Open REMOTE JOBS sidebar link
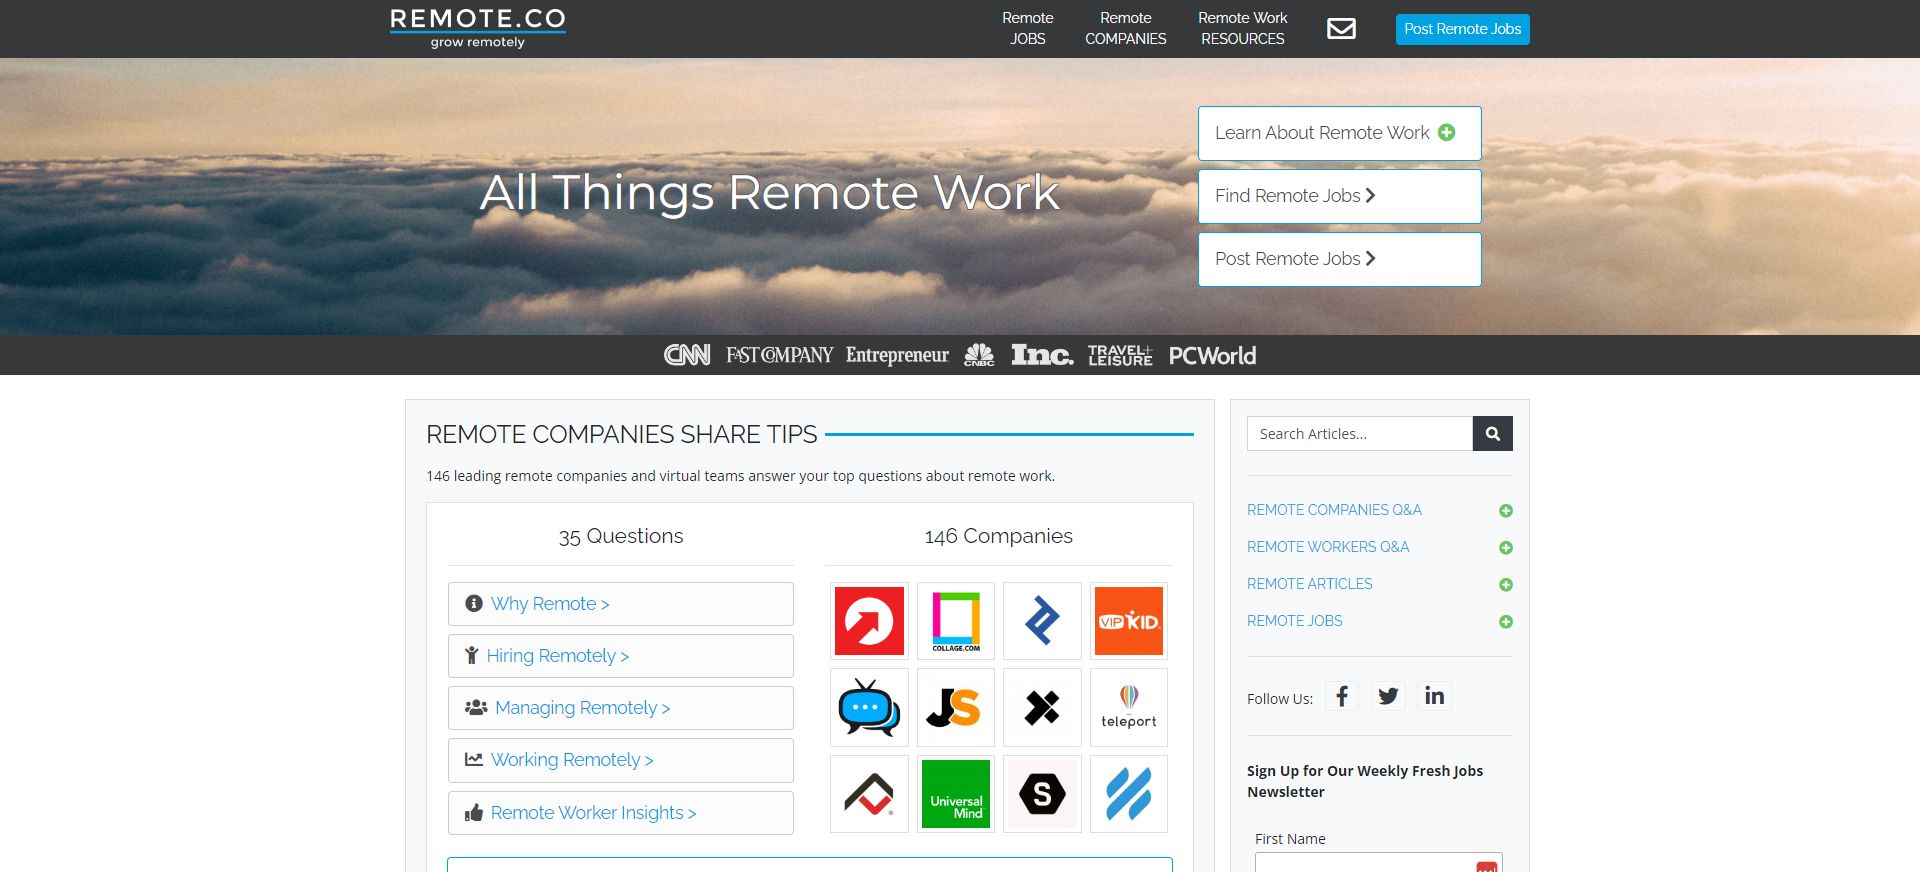Screen dimensions: 1920x872 click(1295, 621)
